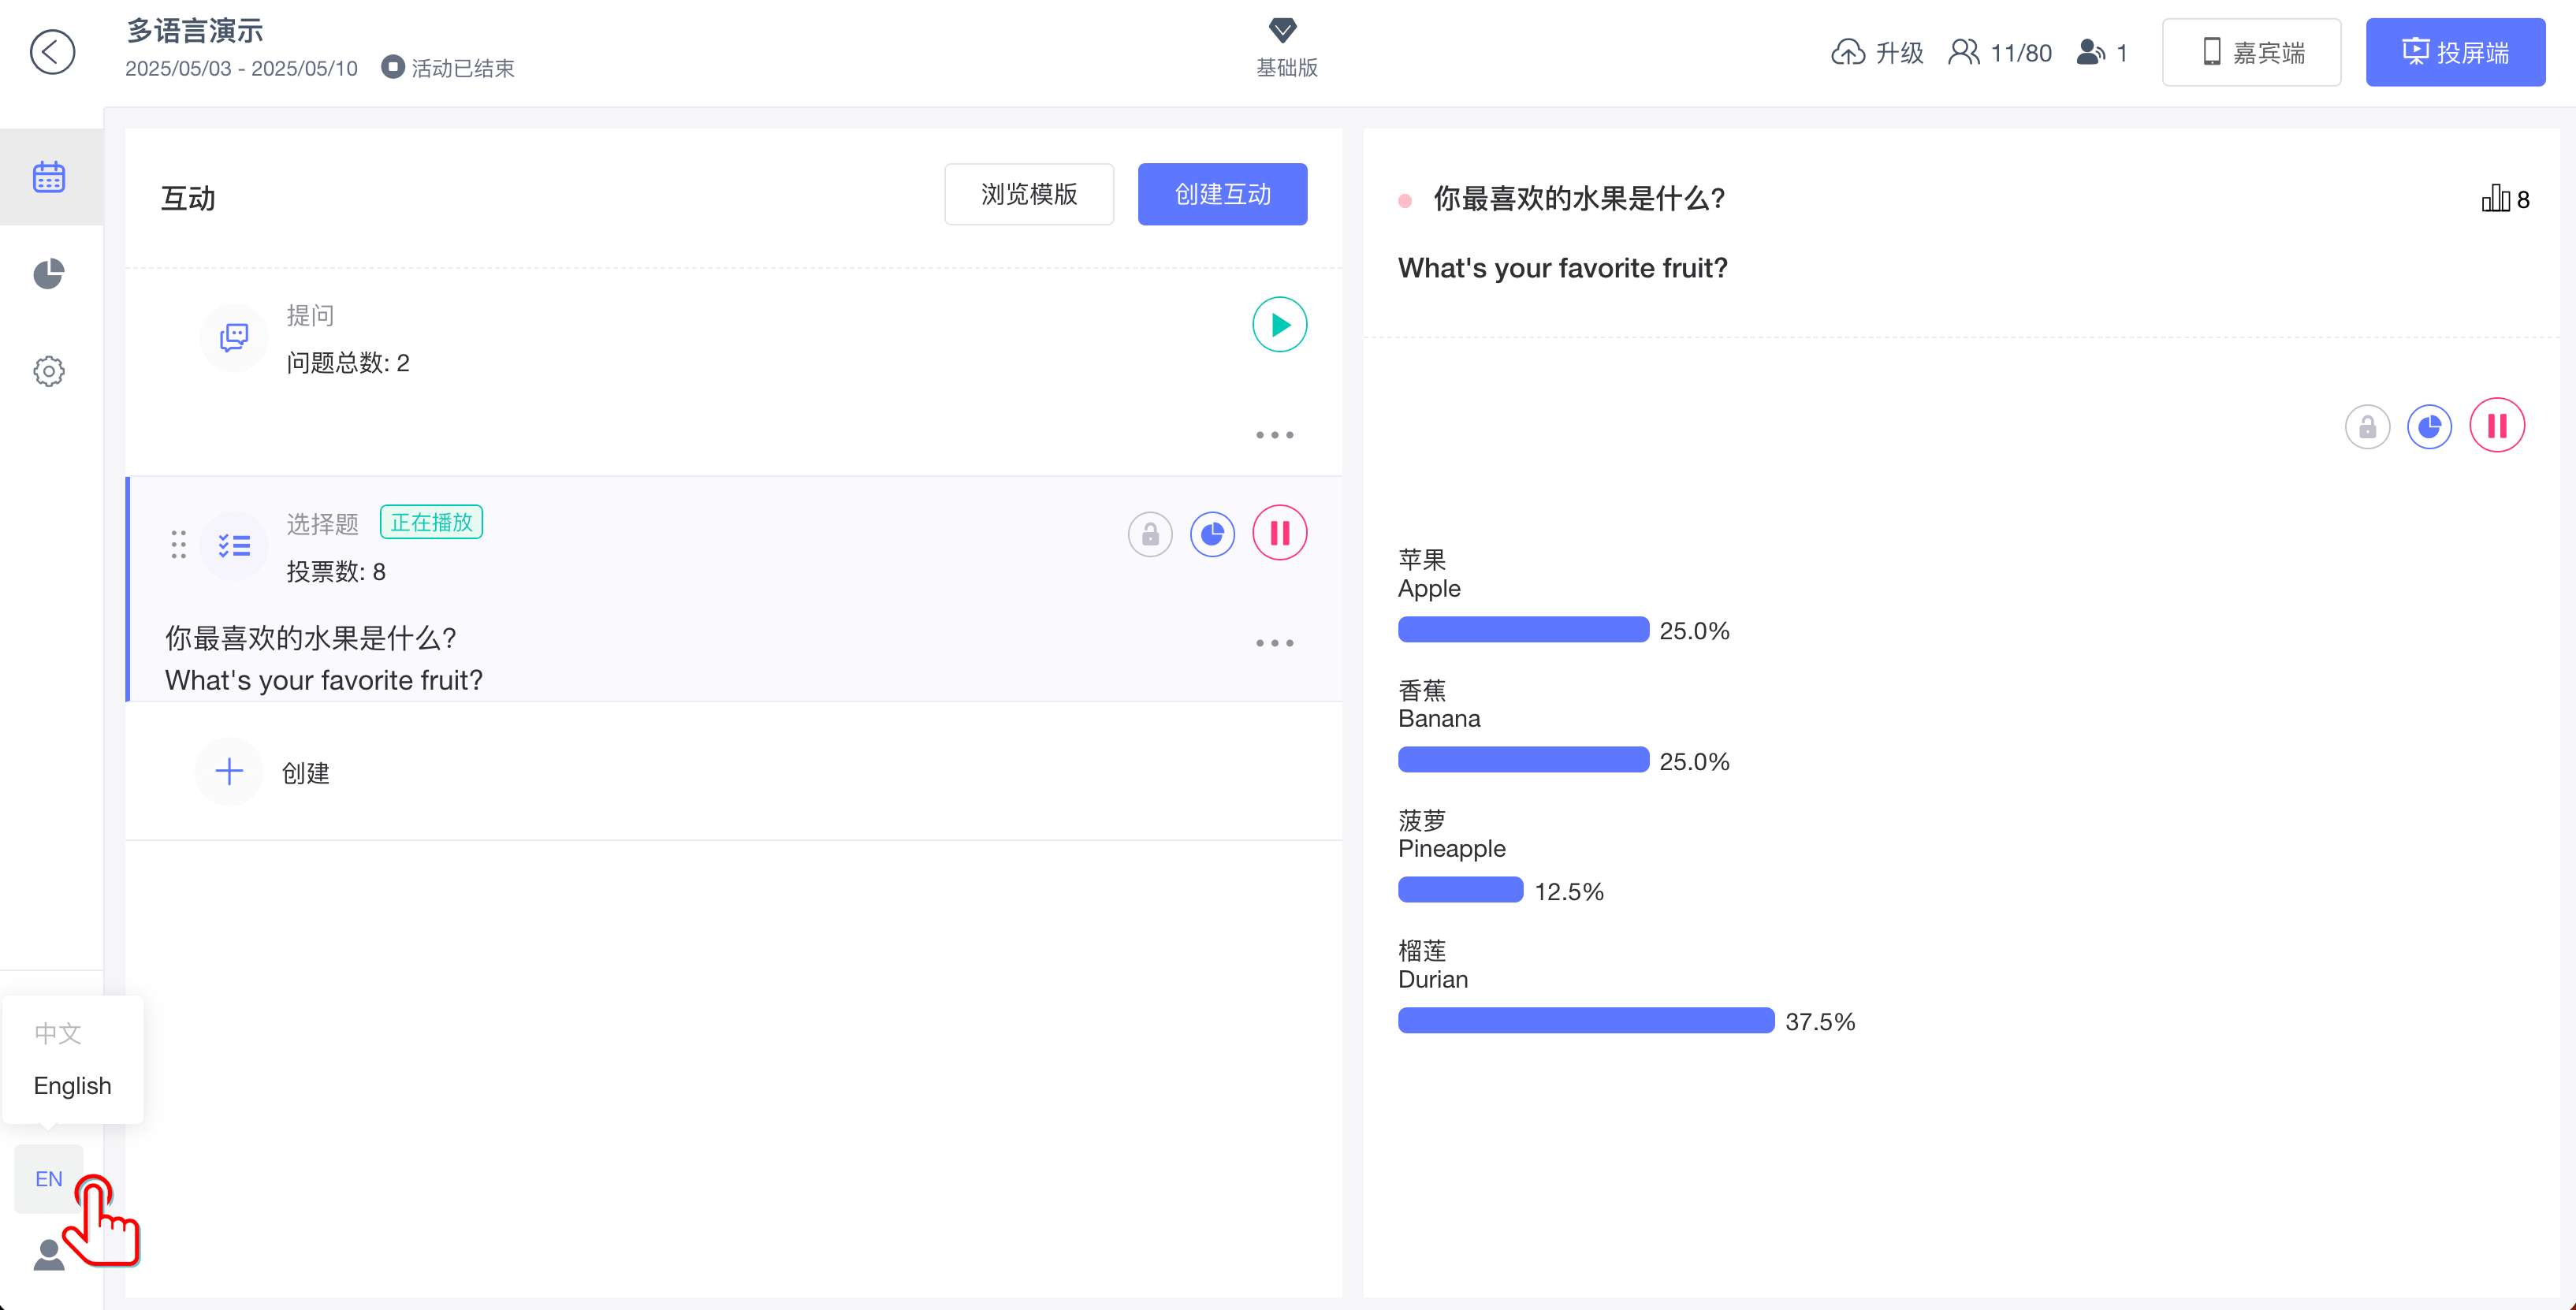Screen dimensions: 2576x1310
Task: Grab the drag handle of 选择题 item
Action: [x=178, y=545]
